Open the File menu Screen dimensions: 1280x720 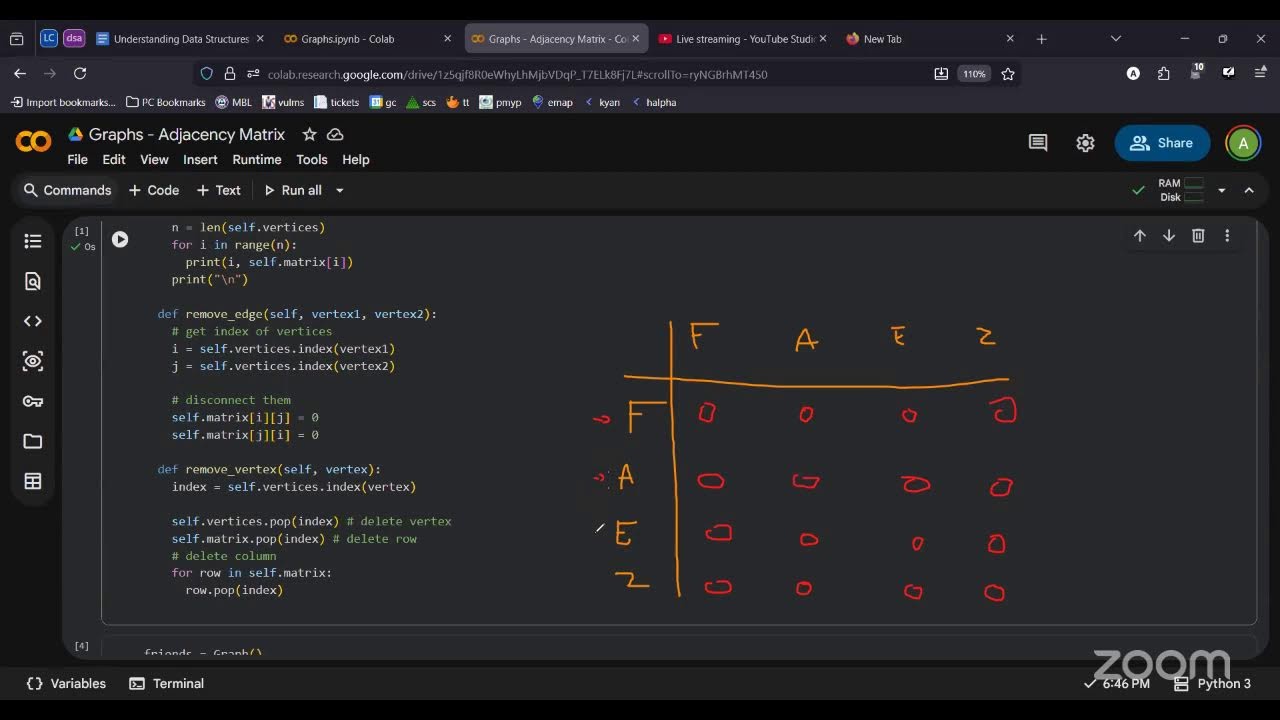coord(77,159)
